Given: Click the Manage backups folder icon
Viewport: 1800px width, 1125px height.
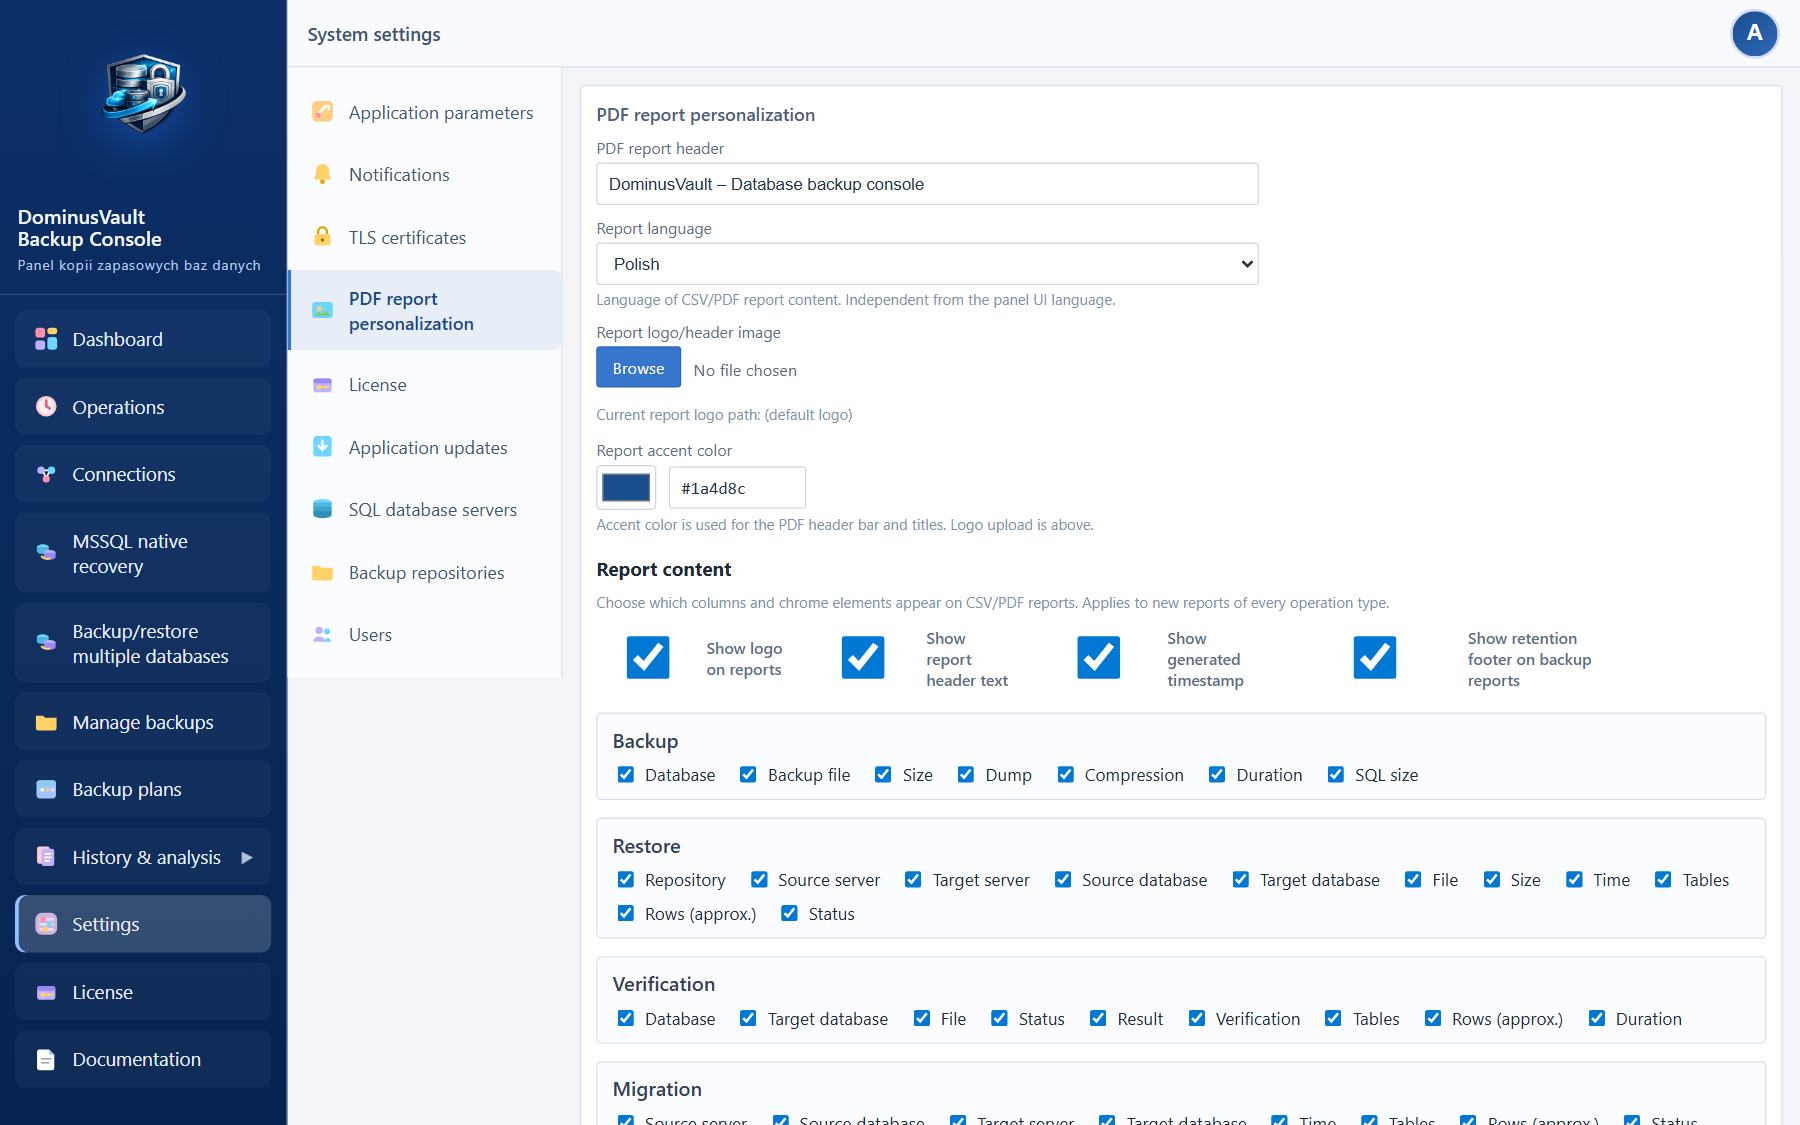Looking at the screenshot, I should point(46,722).
